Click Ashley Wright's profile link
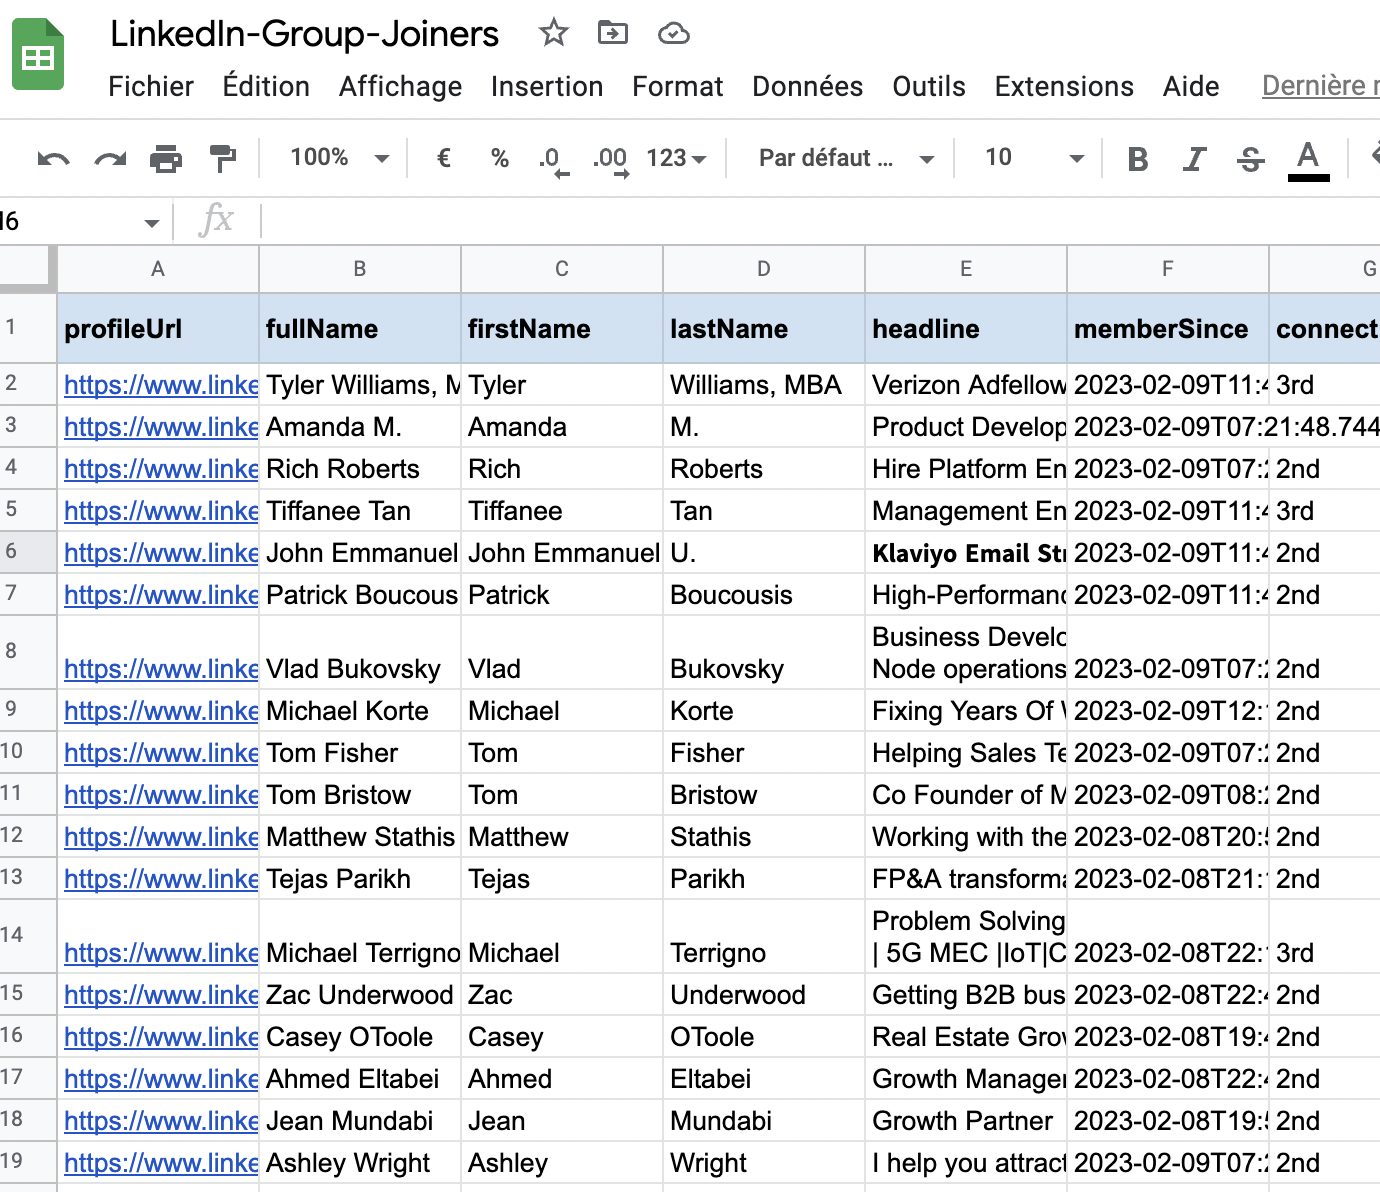1380x1192 pixels. point(160,1163)
